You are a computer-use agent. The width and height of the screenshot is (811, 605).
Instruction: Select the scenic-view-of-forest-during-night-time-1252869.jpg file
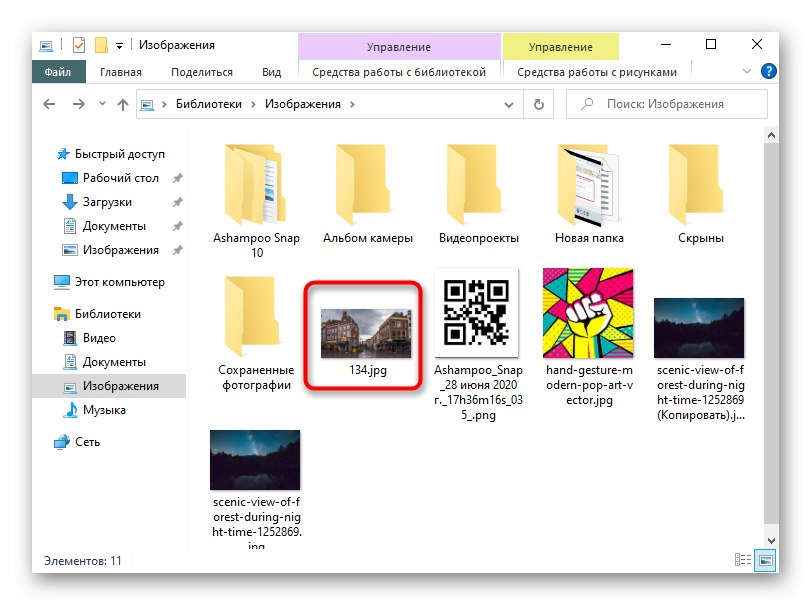pyautogui.click(x=256, y=489)
